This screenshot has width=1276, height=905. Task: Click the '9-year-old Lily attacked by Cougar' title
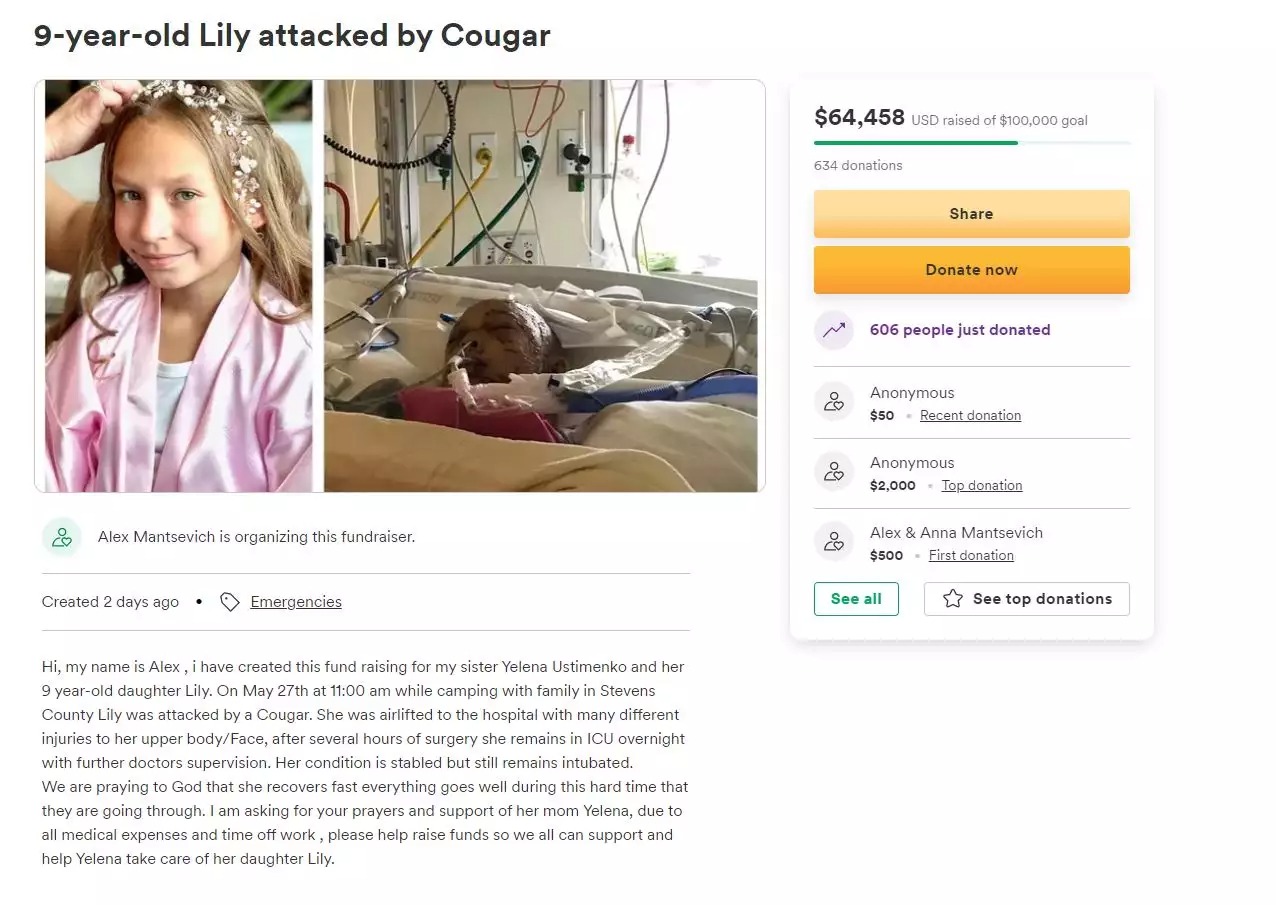292,36
